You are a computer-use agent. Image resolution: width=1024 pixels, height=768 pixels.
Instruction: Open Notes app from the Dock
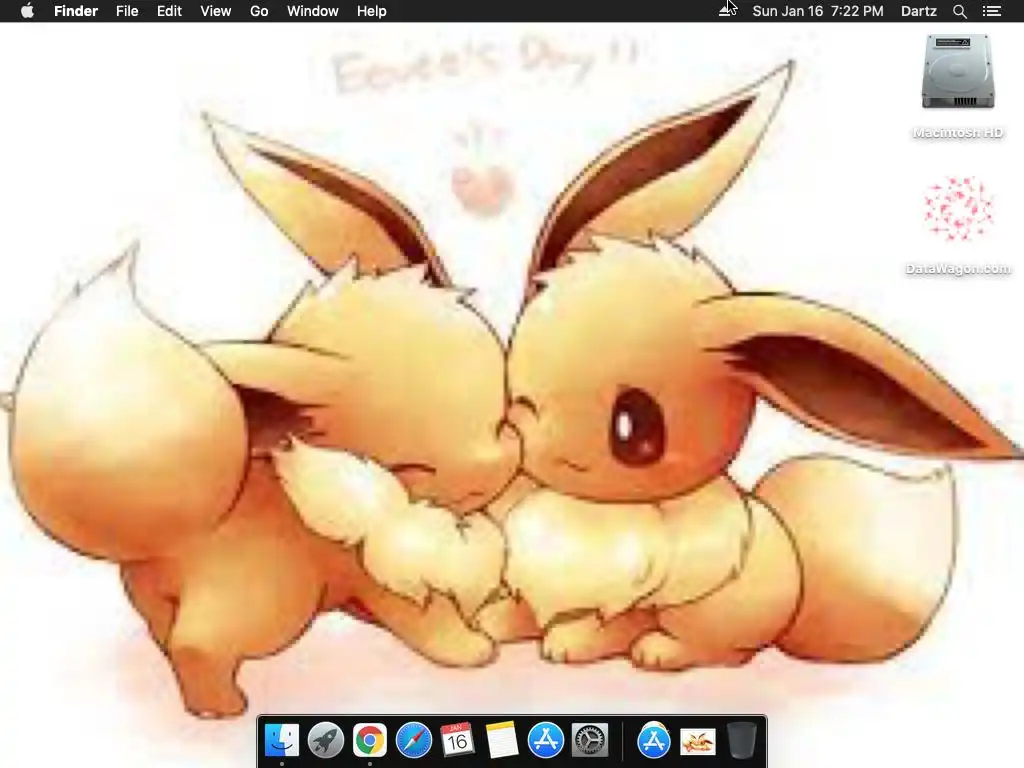click(x=502, y=740)
